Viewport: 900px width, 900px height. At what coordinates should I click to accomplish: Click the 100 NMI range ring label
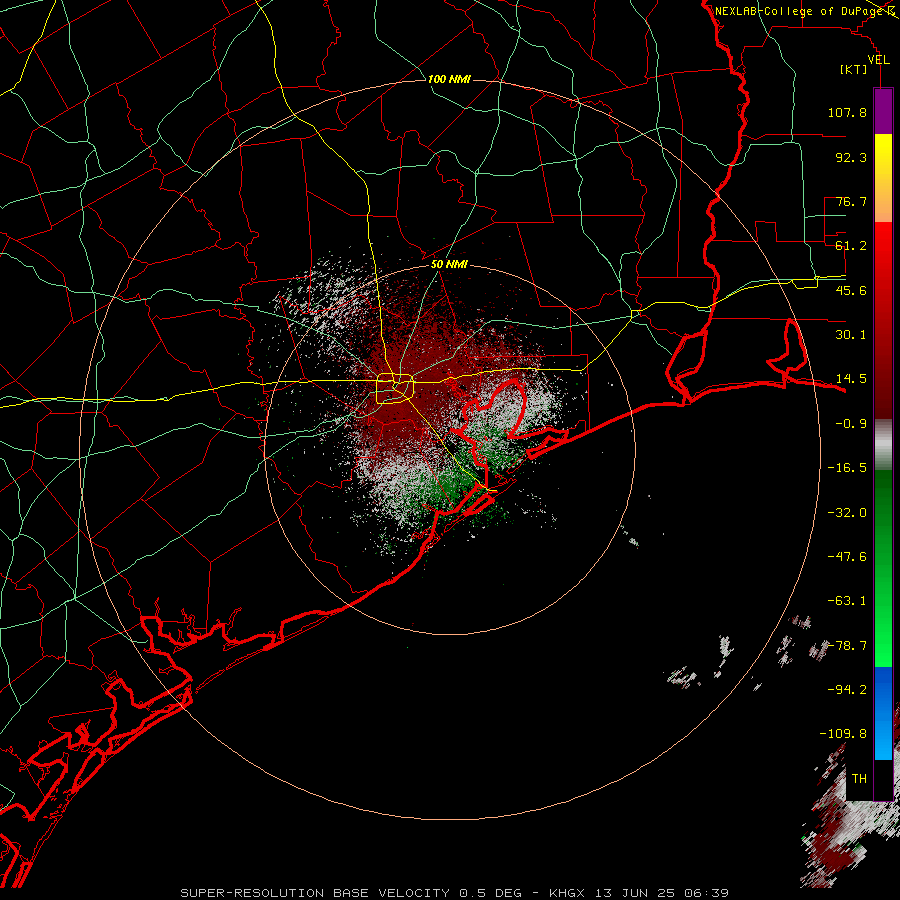[x=449, y=79]
